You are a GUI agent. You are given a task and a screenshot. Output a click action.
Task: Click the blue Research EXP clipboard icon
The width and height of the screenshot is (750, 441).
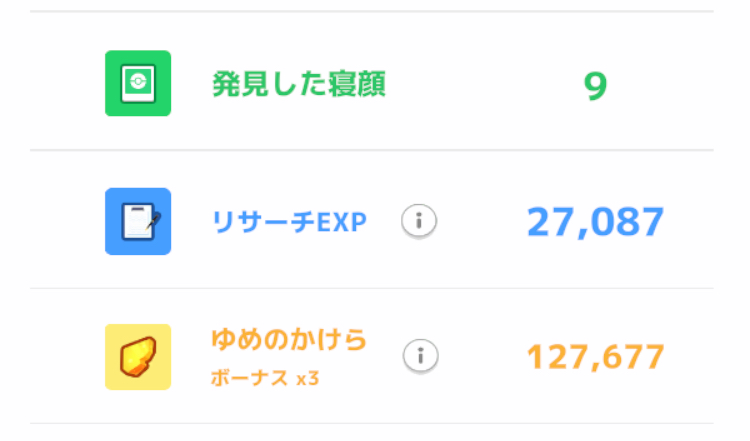click(138, 221)
